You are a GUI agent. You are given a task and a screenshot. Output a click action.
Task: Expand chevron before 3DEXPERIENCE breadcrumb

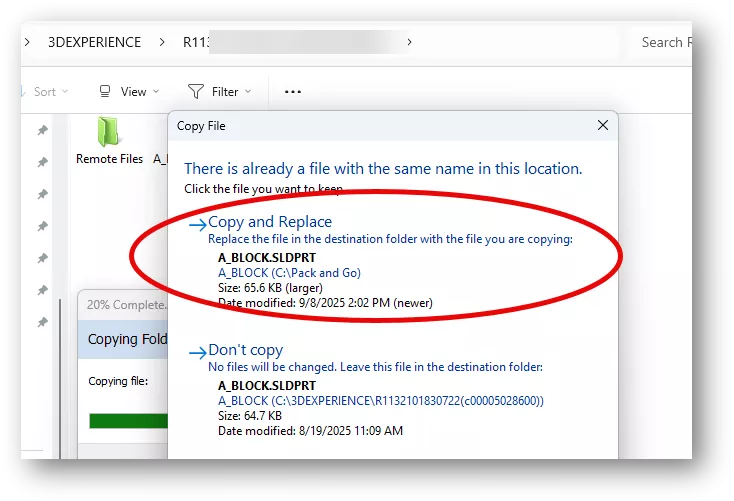pos(27,42)
